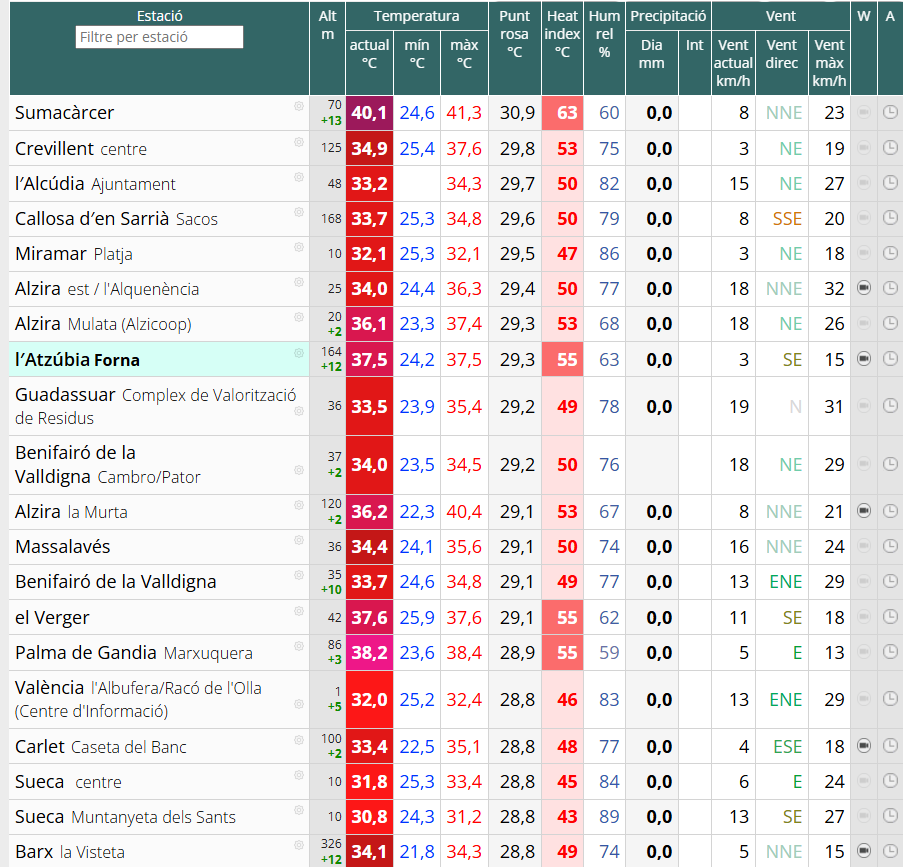This screenshot has height=867, width=903.
Task: Open the gear icon for Sumacàrcer
Action: (299, 105)
